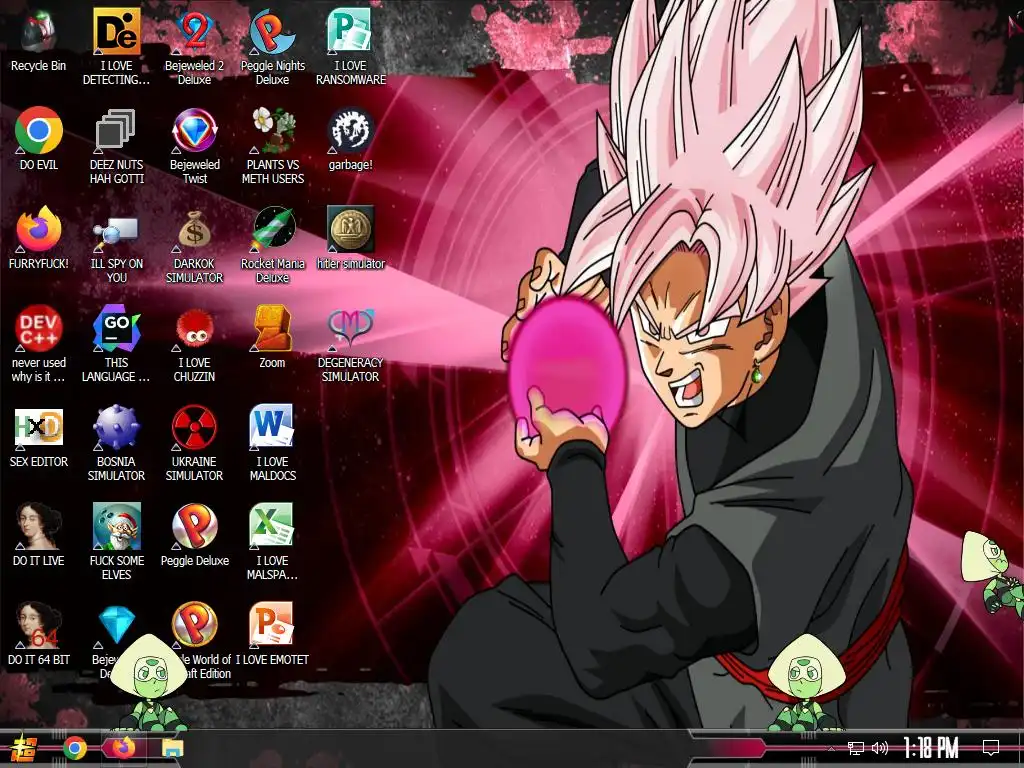This screenshot has height=768, width=1024.
Task: Open the HxD hex editor shortcut
Action: pos(39,437)
